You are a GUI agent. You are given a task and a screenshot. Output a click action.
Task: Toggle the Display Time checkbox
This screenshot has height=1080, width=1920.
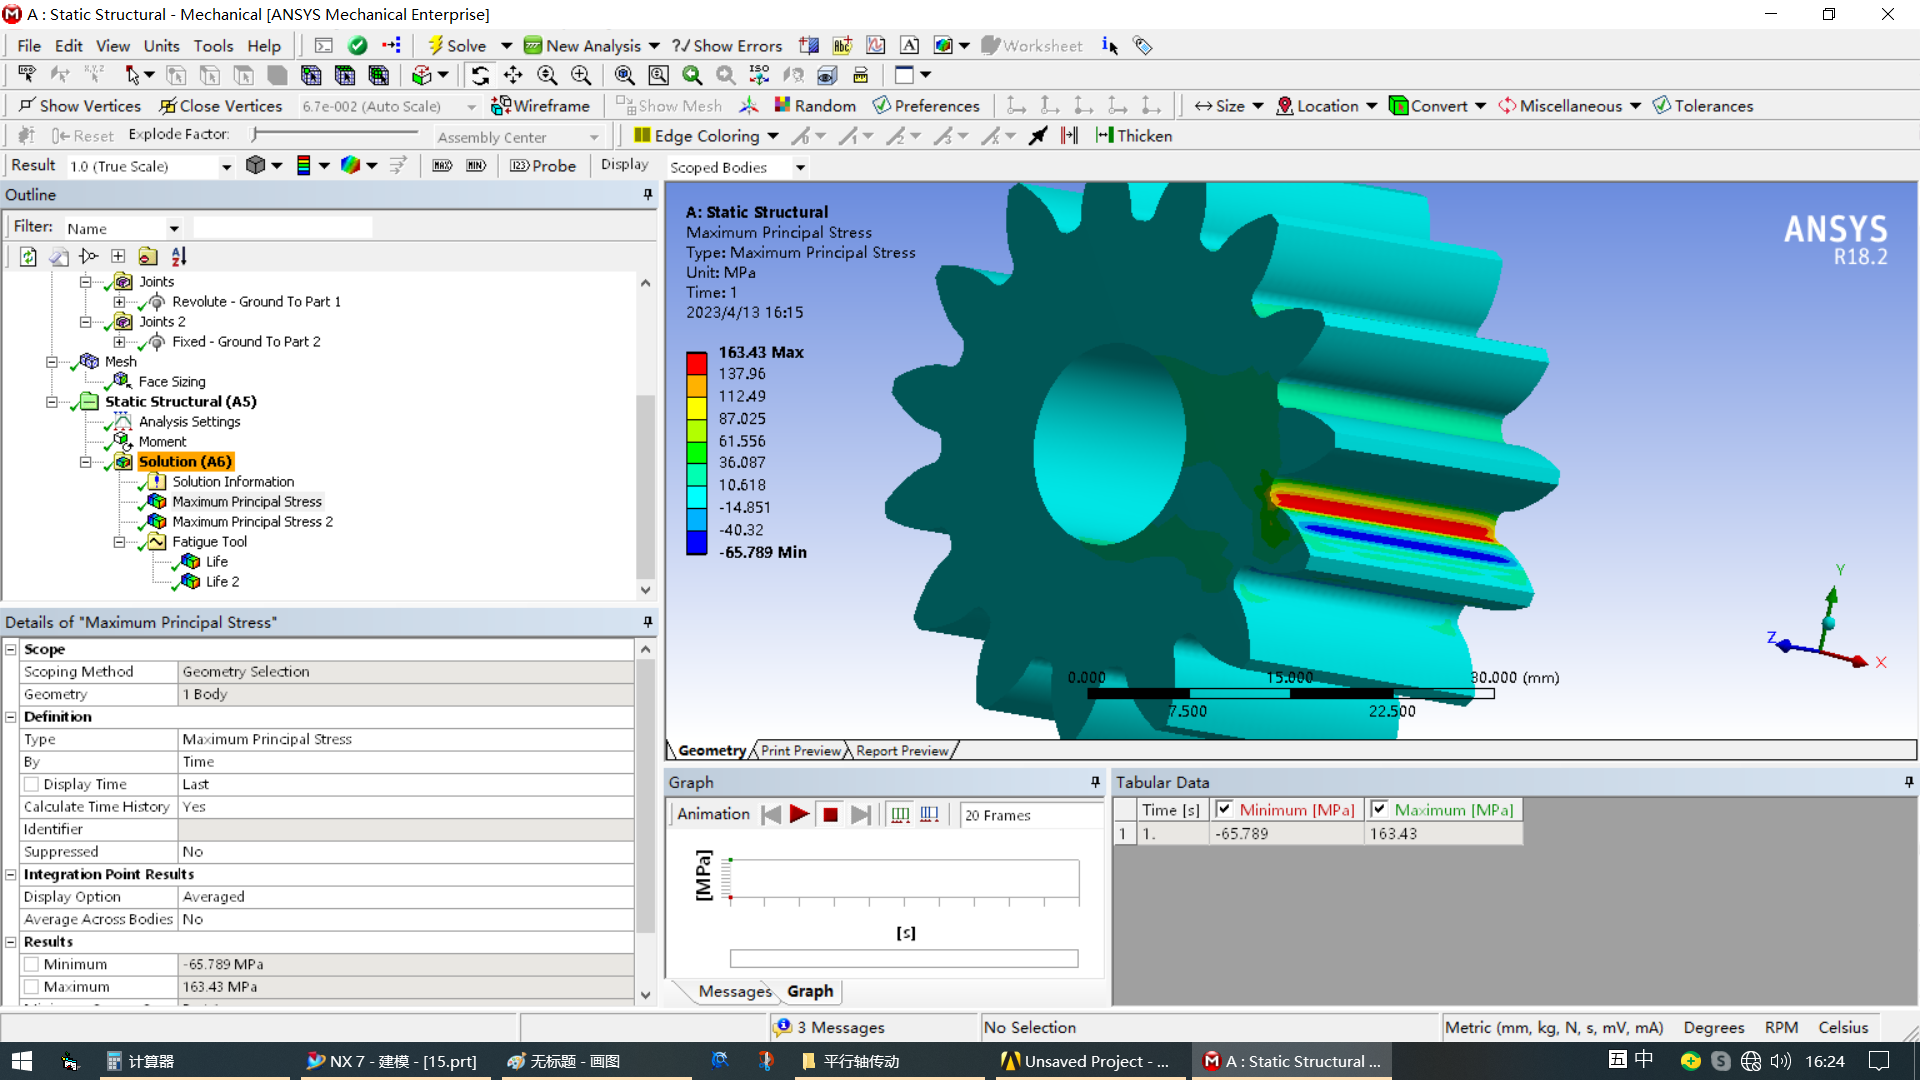coord(31,785)
